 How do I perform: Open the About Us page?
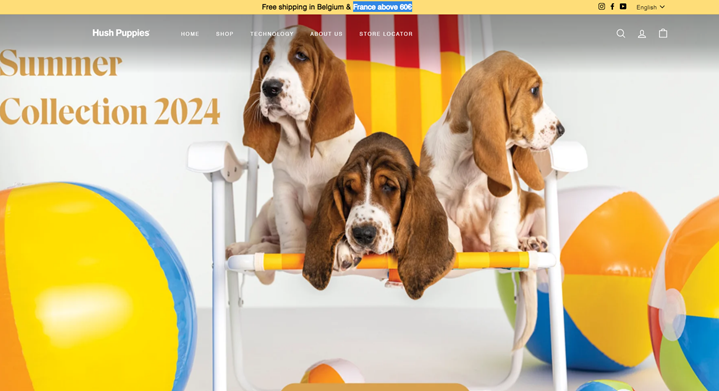click(326, 34)
